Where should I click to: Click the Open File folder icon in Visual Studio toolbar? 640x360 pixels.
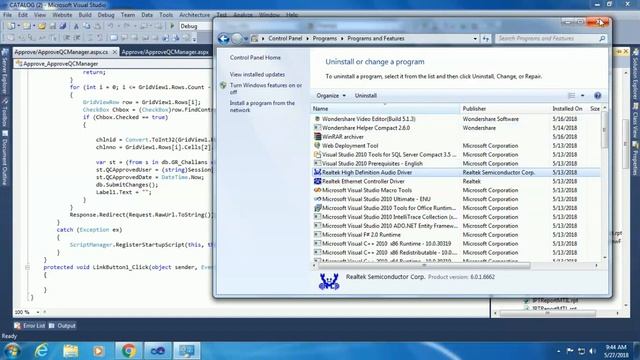pos(41,26)
